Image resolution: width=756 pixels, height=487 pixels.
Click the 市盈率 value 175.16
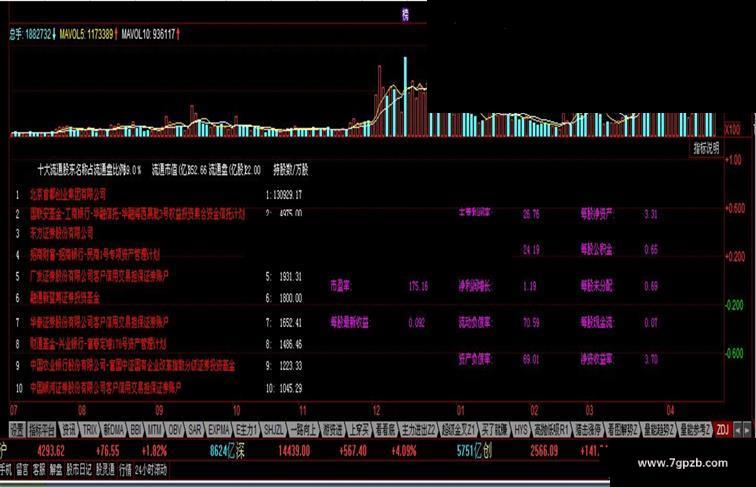(418, 286)
